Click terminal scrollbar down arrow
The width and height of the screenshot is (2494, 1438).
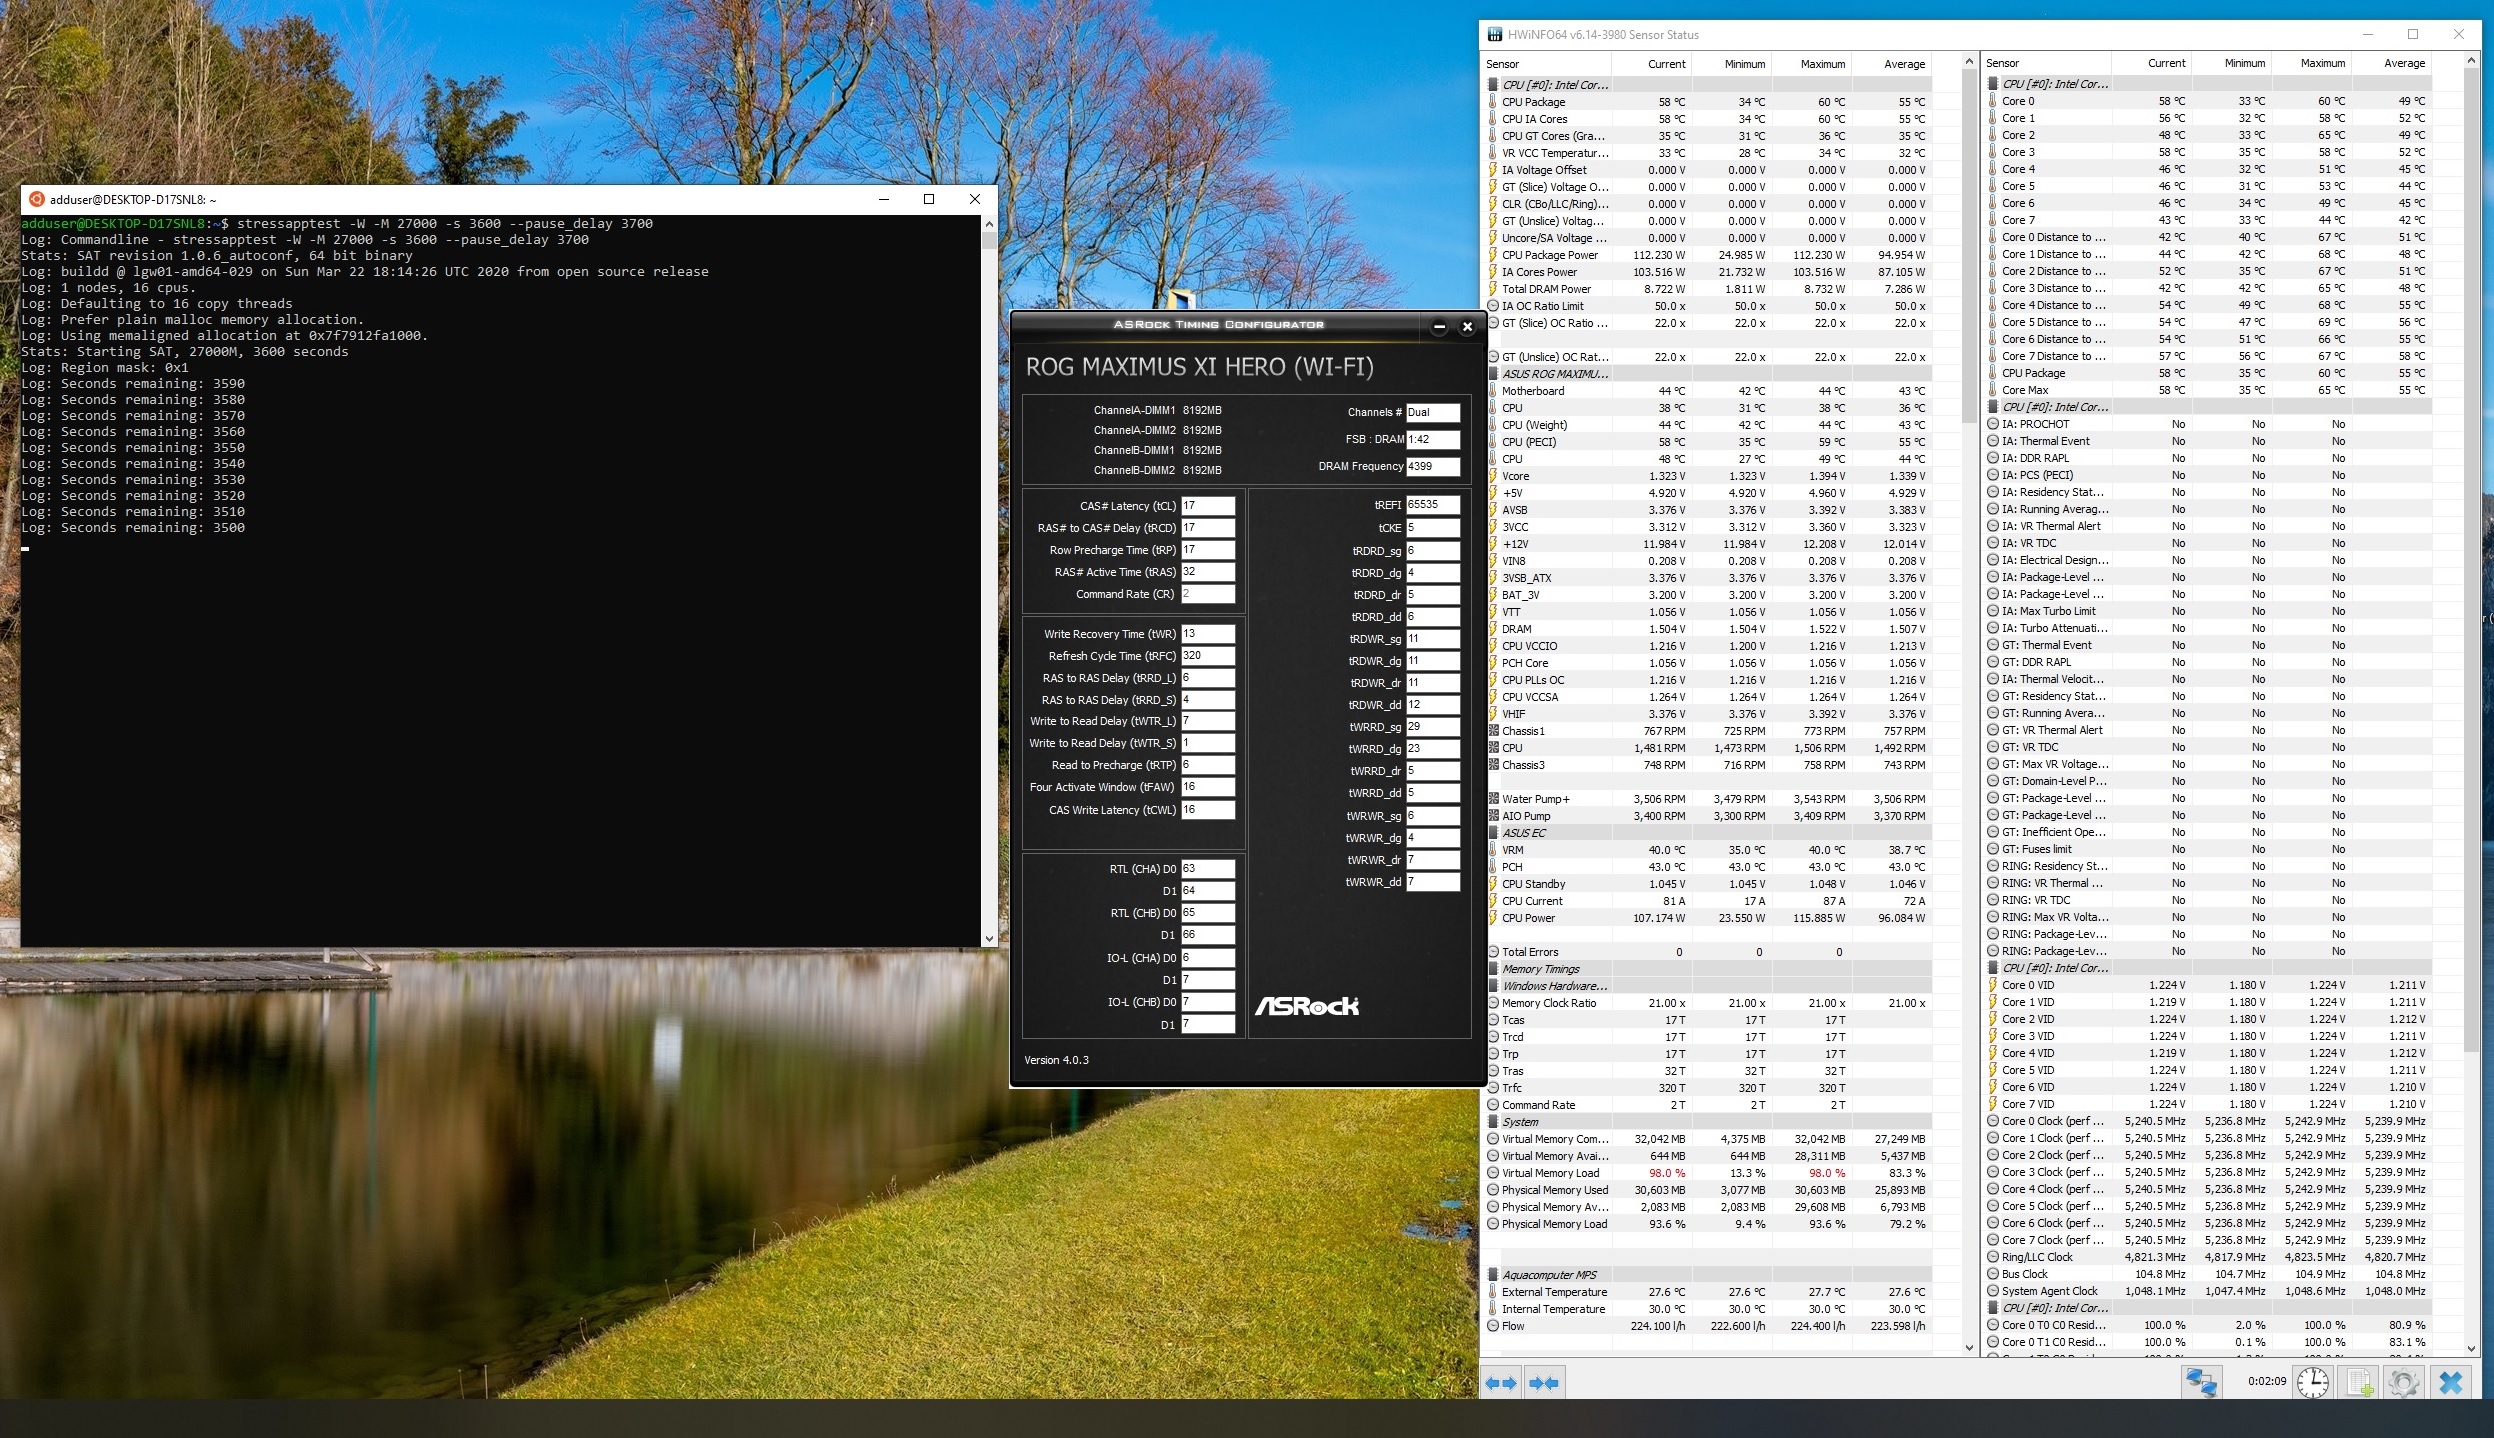[x=989, y=938]
